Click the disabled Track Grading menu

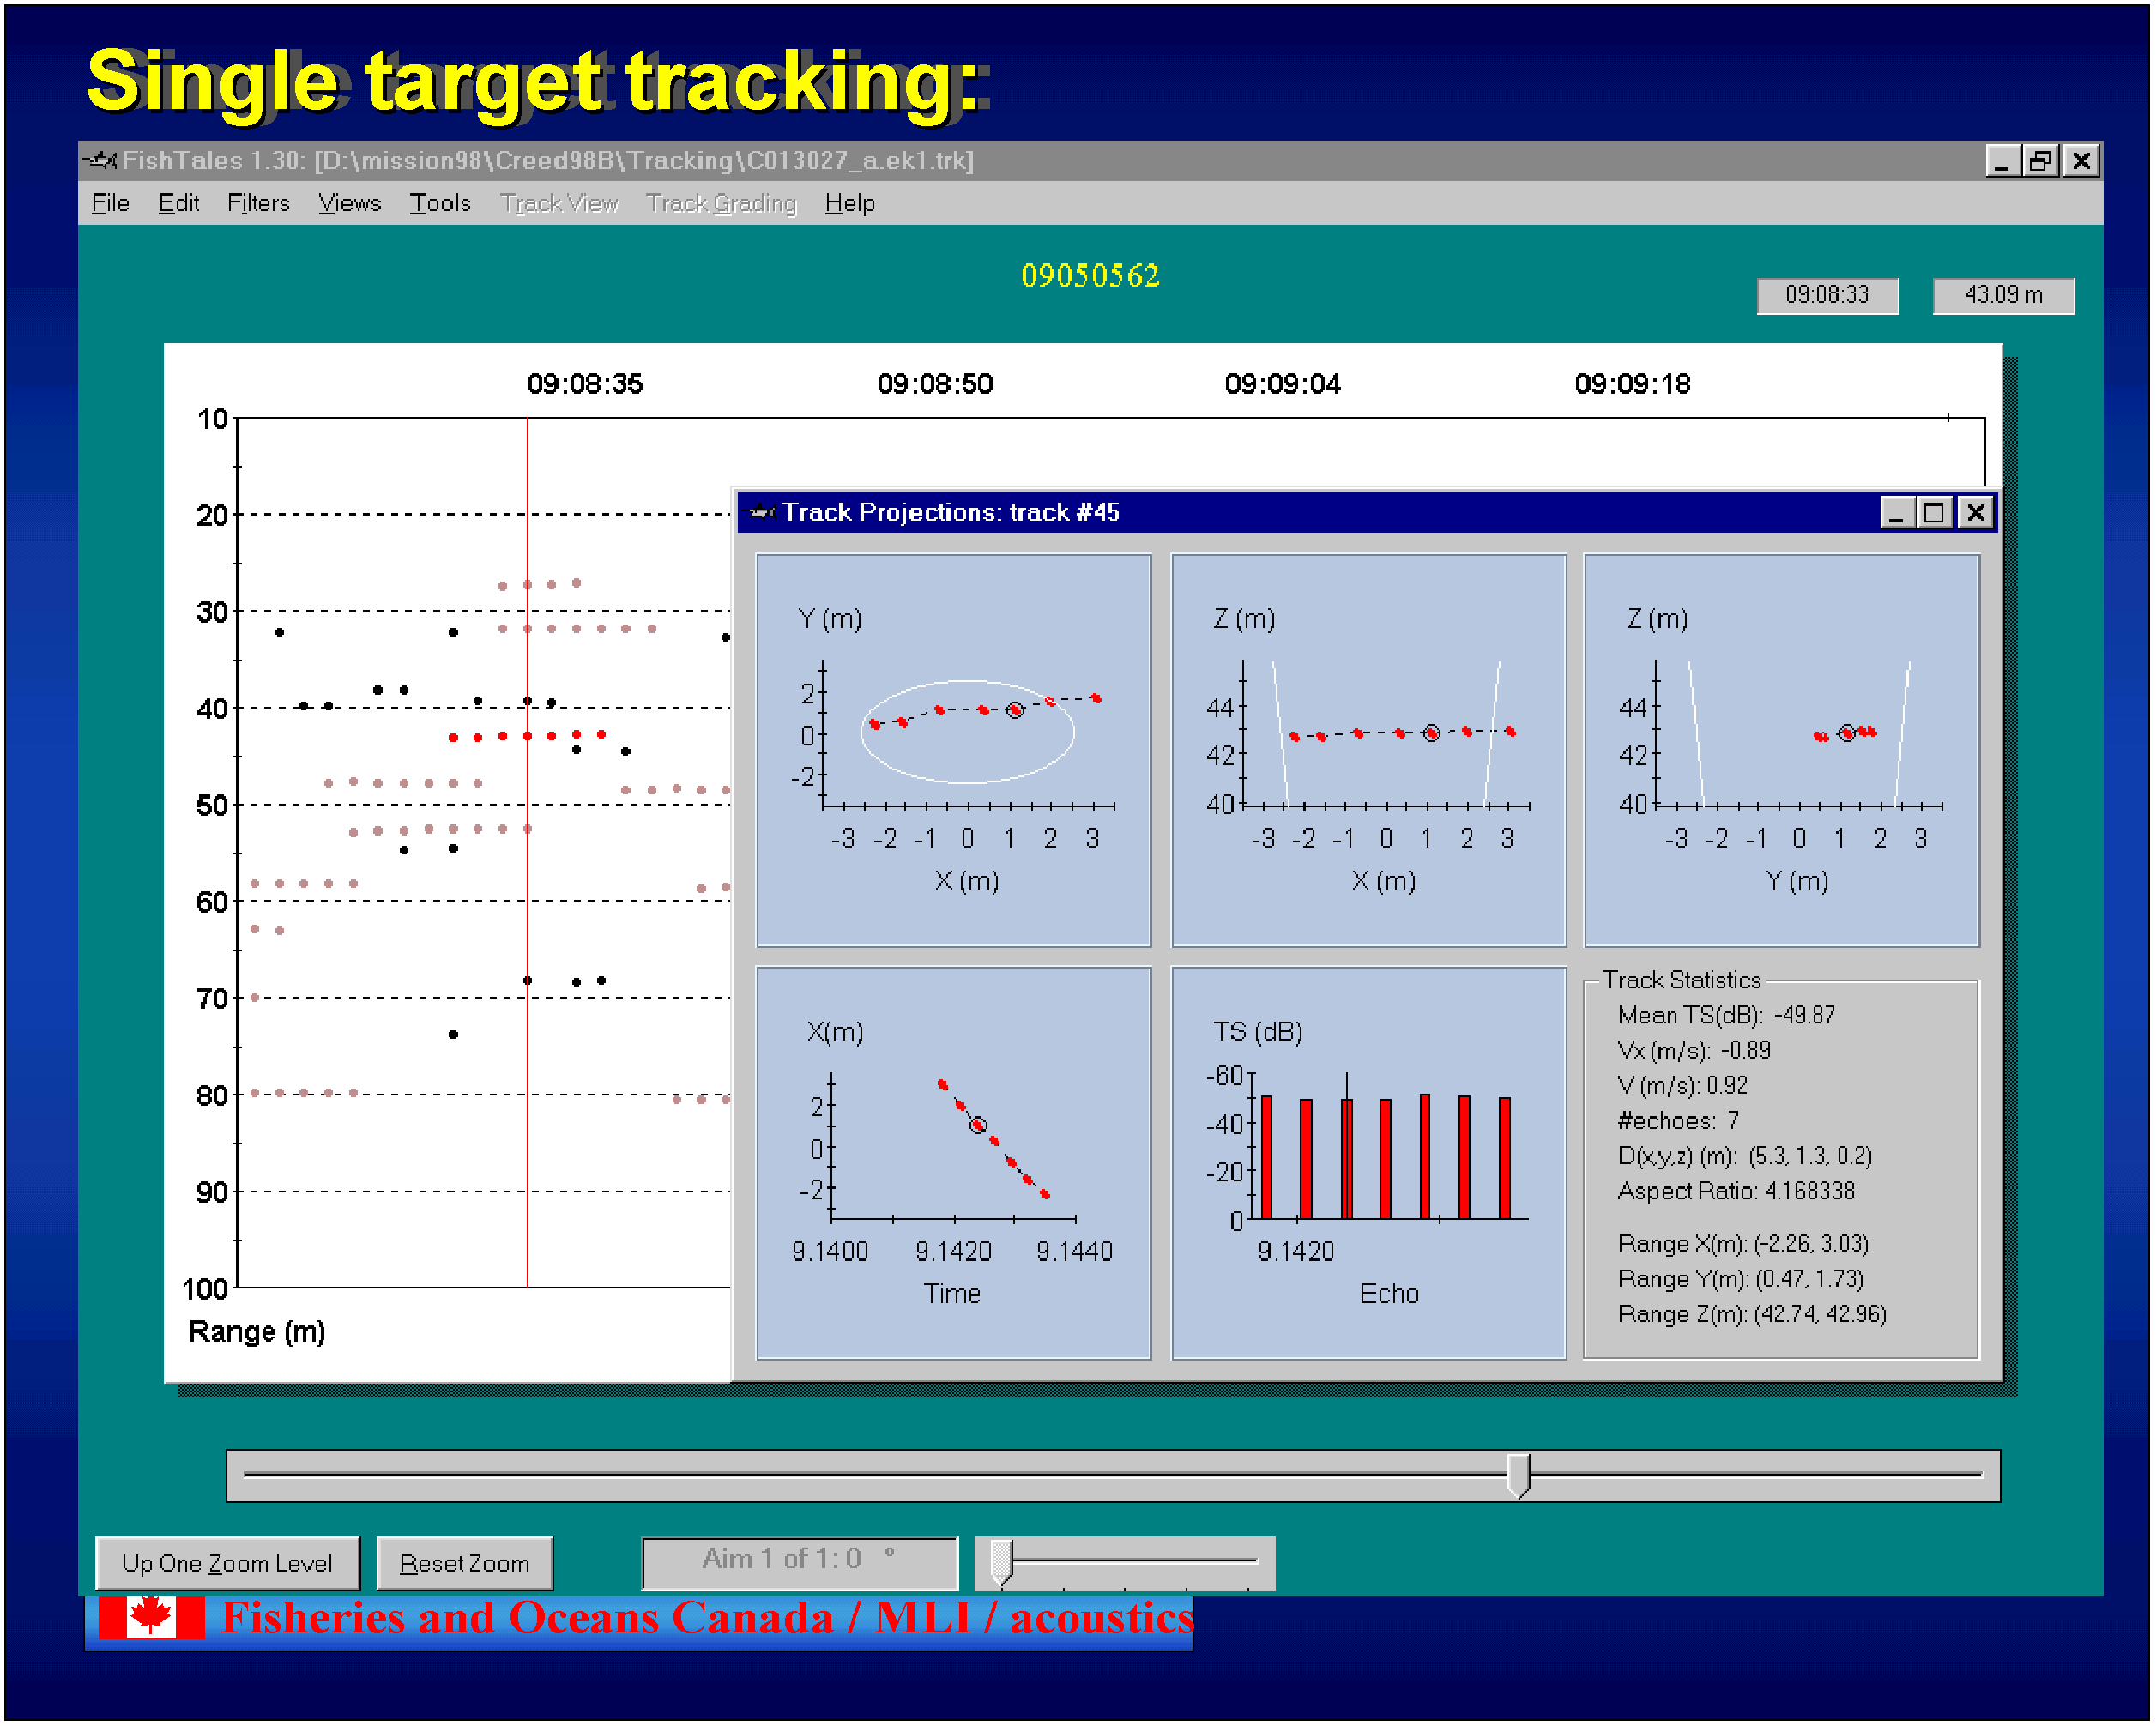point(721,203)
